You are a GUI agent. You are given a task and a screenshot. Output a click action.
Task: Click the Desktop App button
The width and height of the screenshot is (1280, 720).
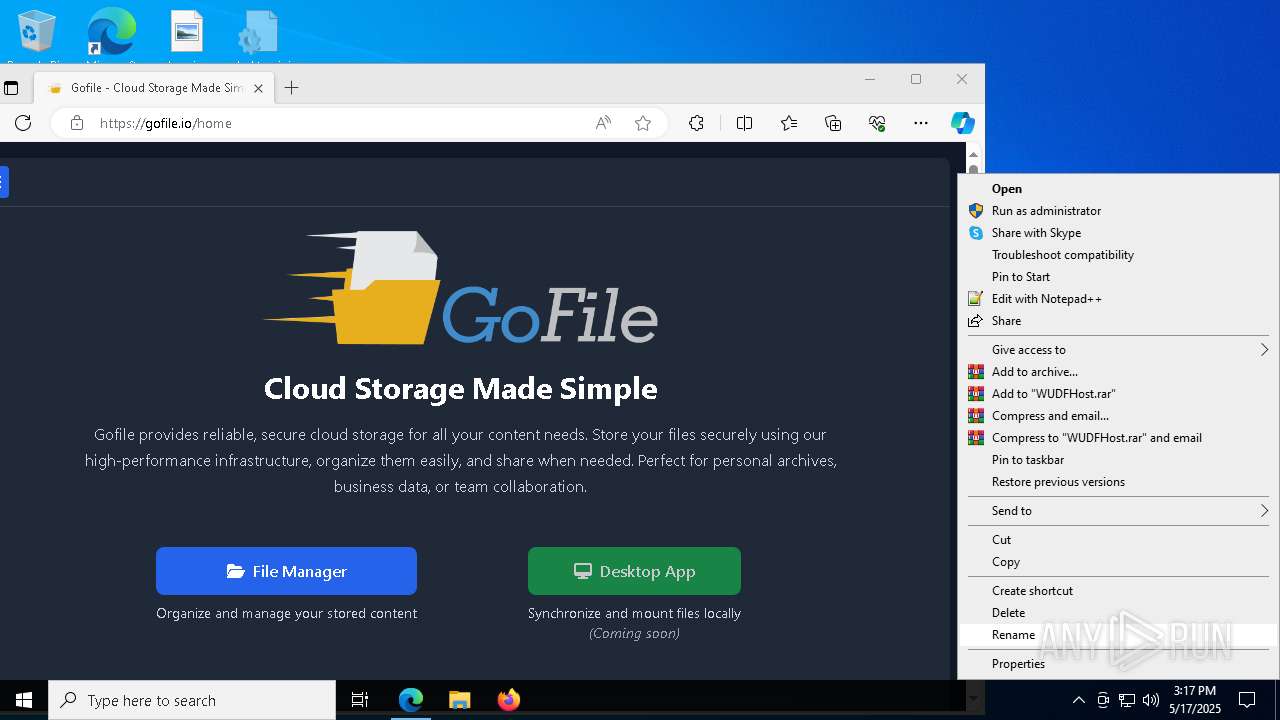pos(634,571)
